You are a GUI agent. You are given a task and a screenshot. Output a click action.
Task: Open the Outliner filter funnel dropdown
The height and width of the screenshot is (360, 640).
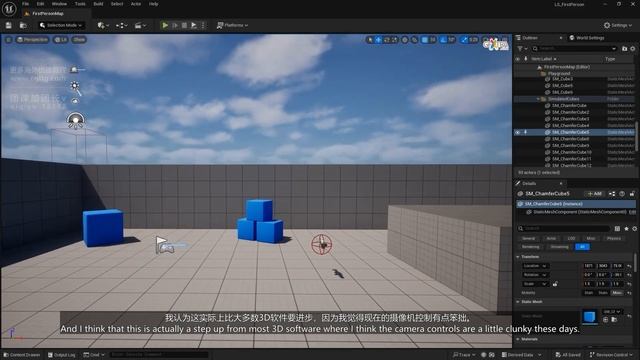pos(521,49)
